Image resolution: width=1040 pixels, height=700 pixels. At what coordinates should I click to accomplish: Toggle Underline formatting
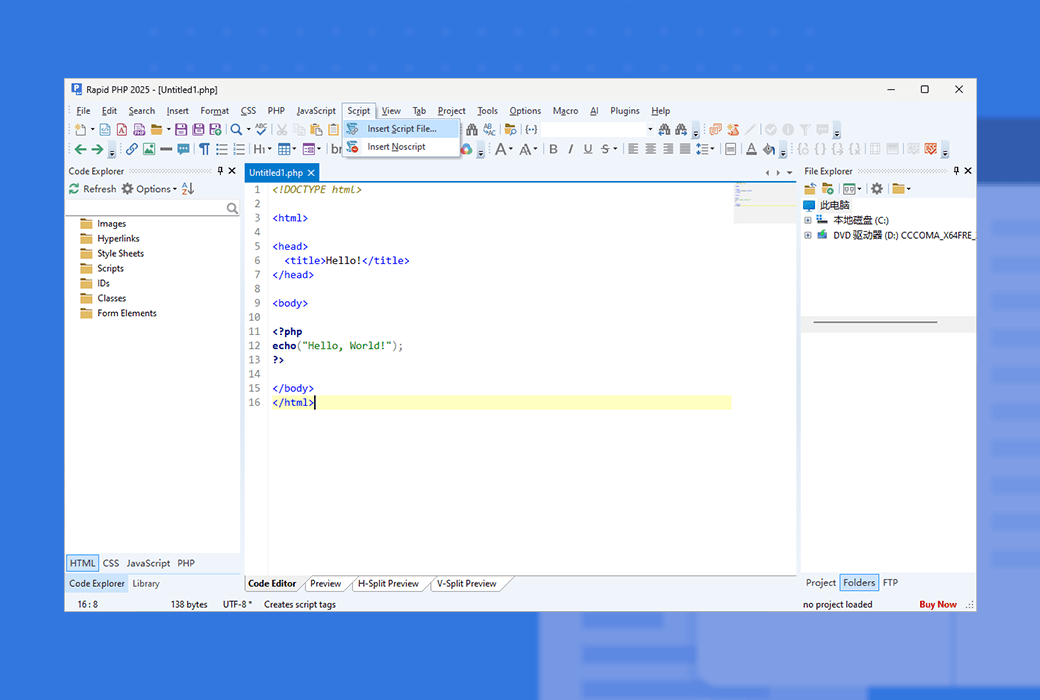588,149
